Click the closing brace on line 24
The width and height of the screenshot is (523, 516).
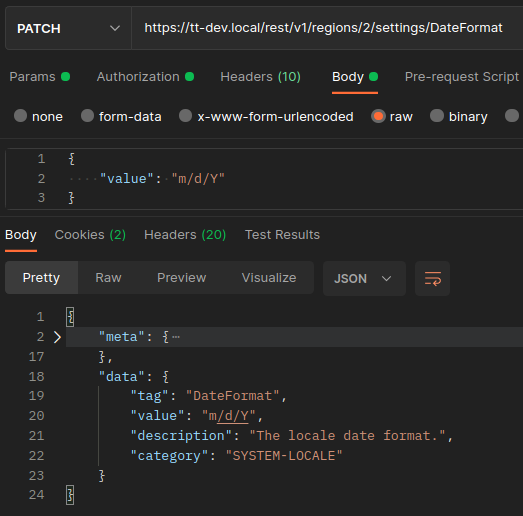pyautogui.click(x=70, y=495)
